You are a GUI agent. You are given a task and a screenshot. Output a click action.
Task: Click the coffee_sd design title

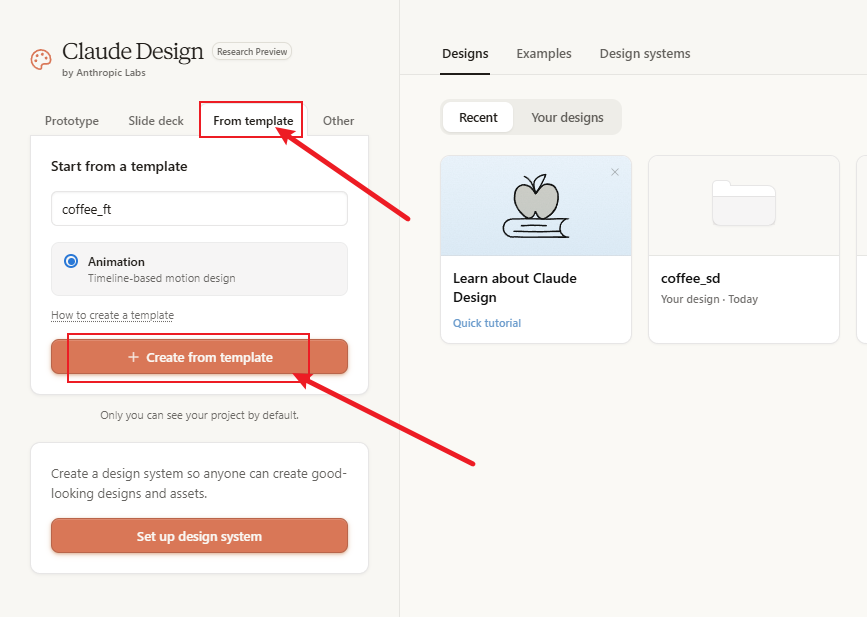point(691,278)
